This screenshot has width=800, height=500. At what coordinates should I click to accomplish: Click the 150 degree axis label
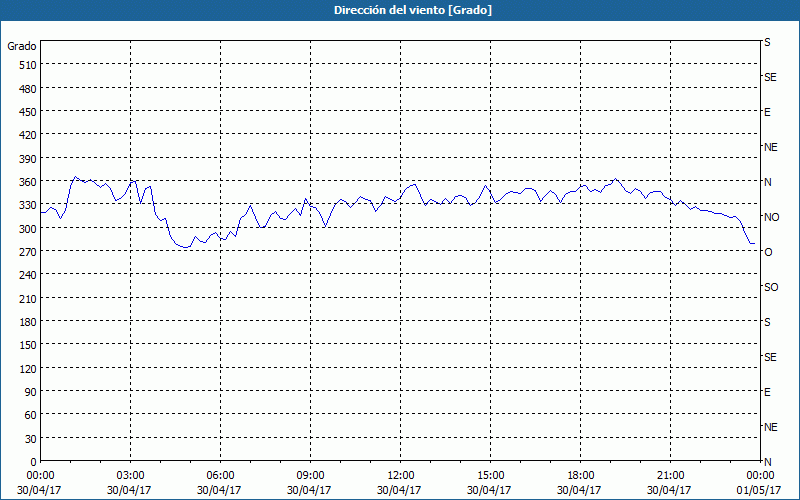[28, 346]
